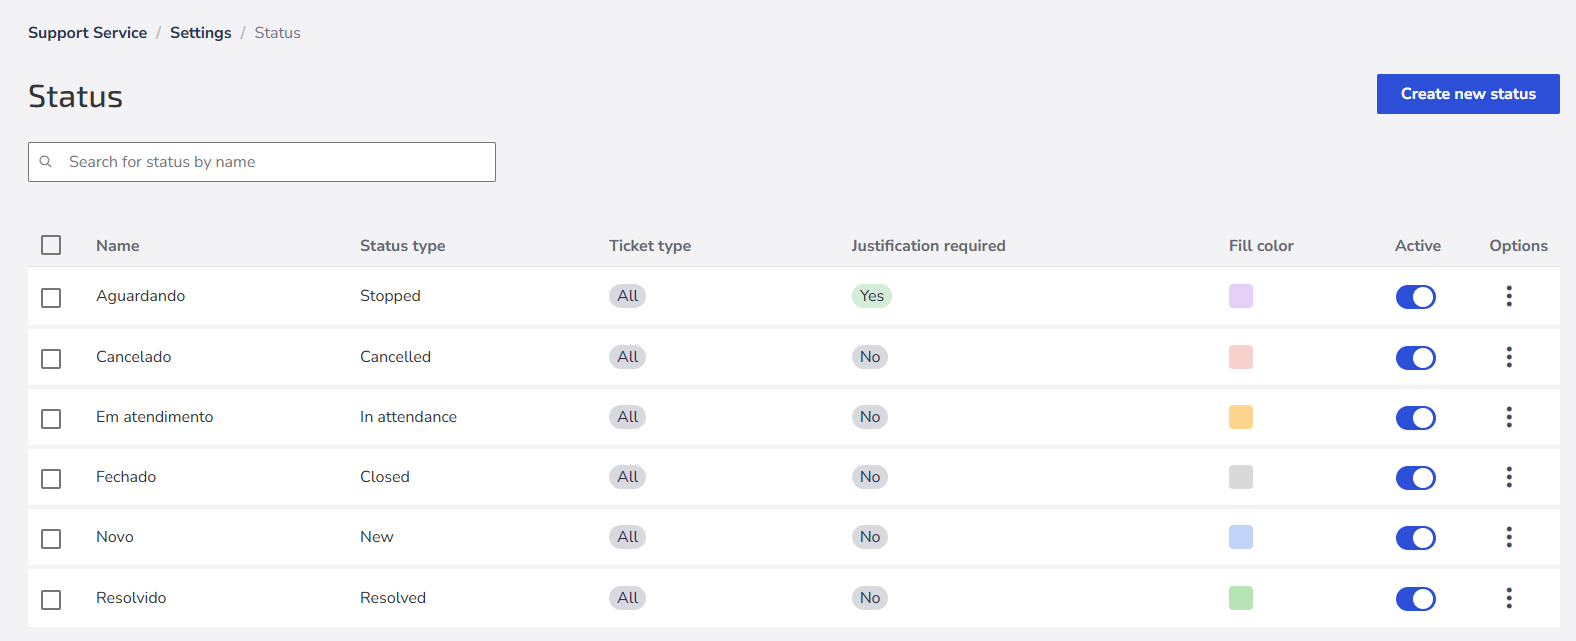This screenshot has width=1576, height=641.
Task: Click Create new status button
Action: tap(1468, 94)
